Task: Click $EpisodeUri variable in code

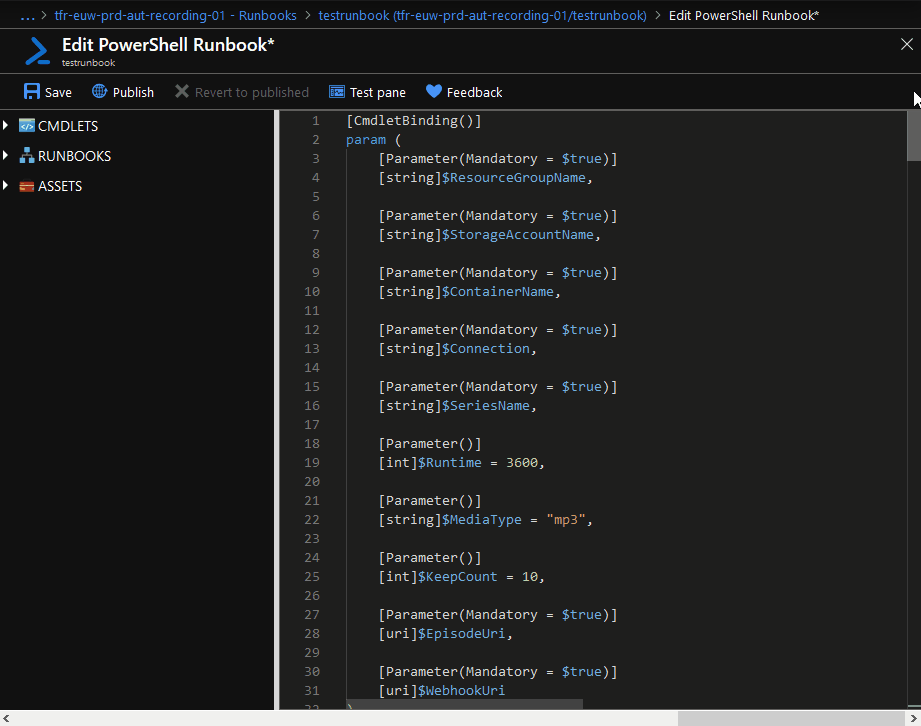Action: point(462,634)
